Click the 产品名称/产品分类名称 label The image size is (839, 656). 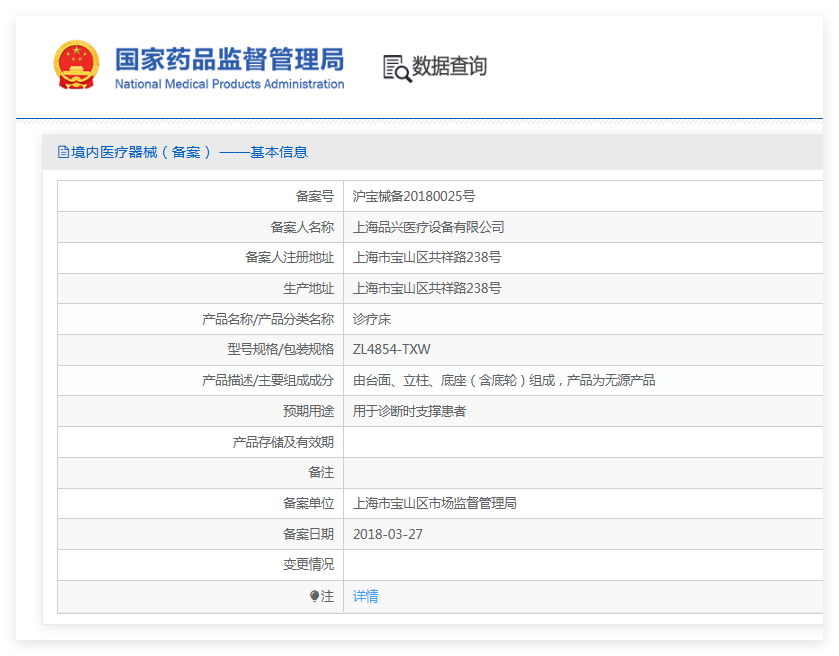(x=268, y=319)
